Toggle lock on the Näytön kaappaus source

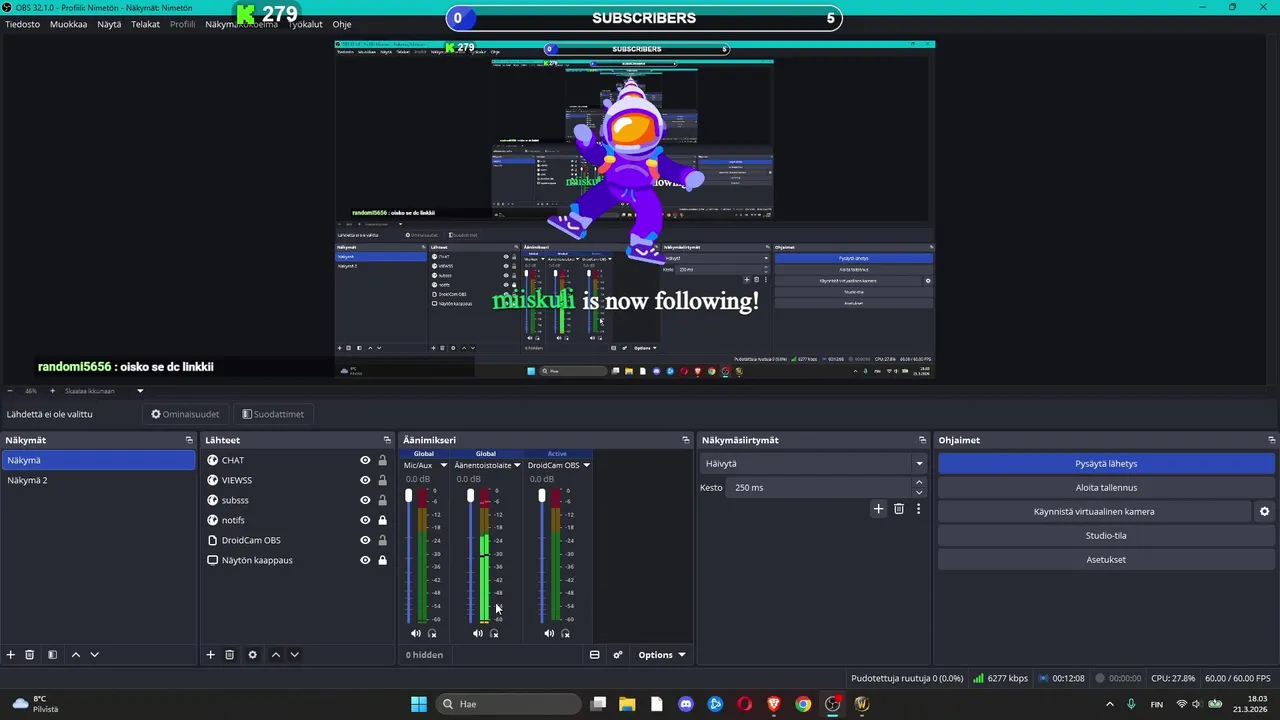point(382,560)
